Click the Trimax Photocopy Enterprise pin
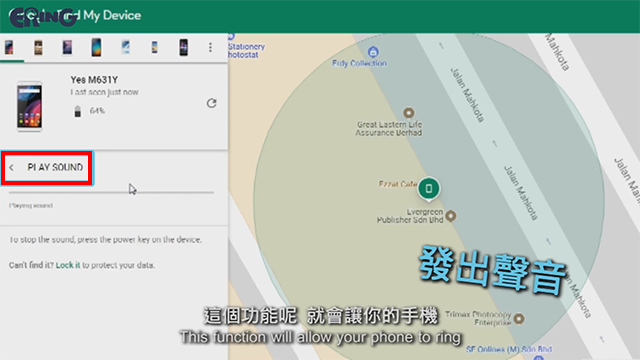Viewport: 640px width, 360px height. 519,318
